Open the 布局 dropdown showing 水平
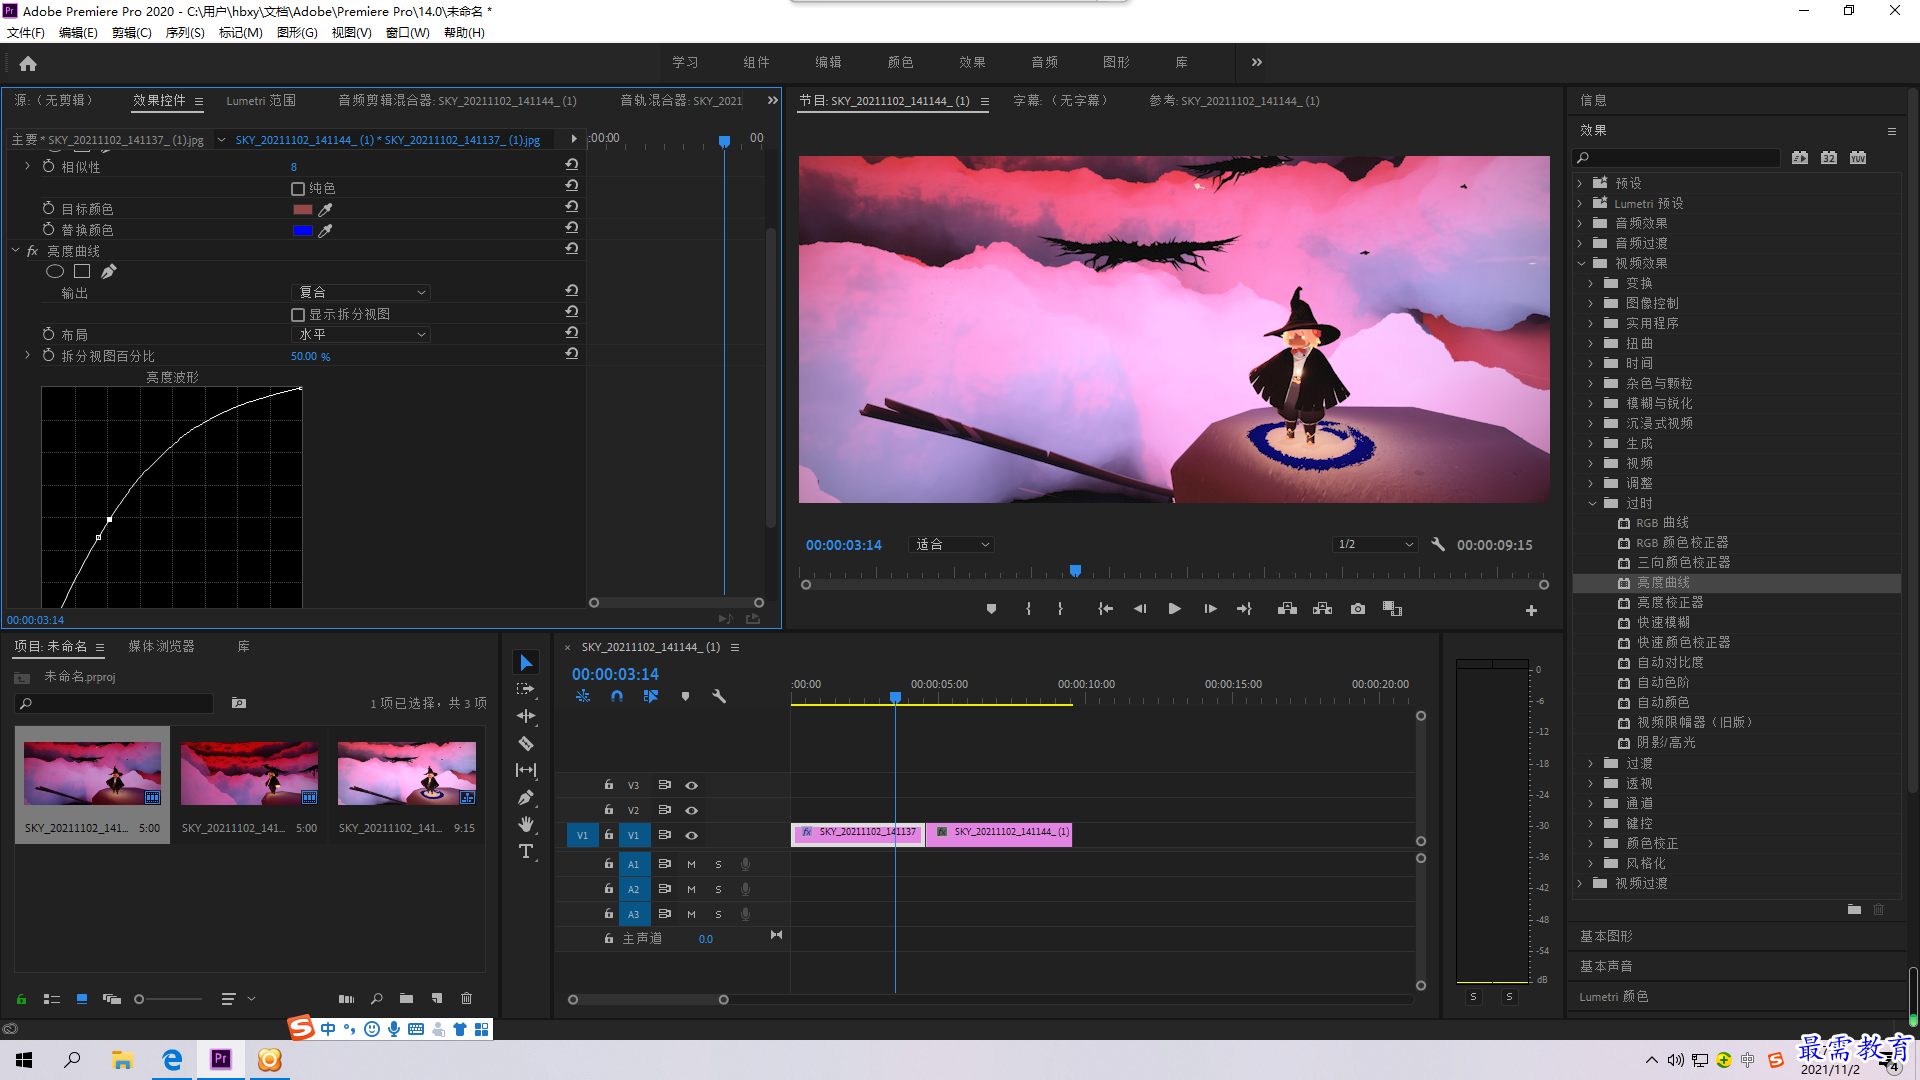The image size is (1920, 1080). coord(361,334)
